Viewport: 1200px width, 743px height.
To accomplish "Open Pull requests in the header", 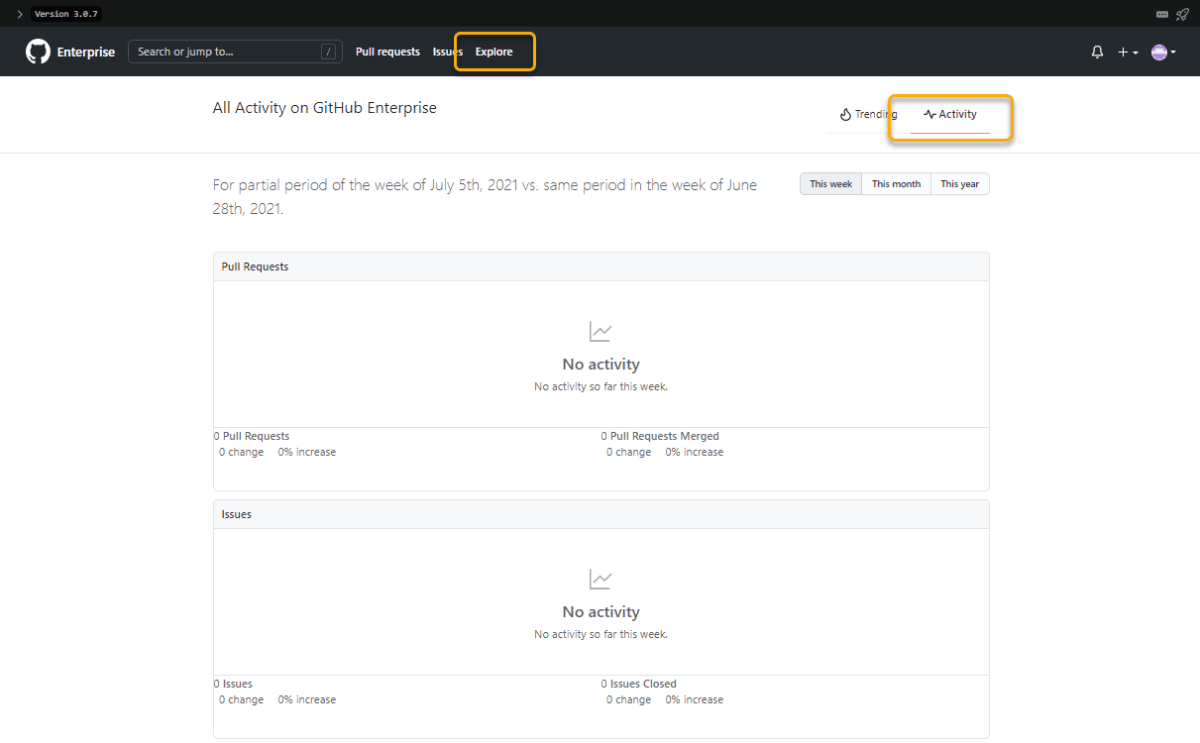I will 388,52.
